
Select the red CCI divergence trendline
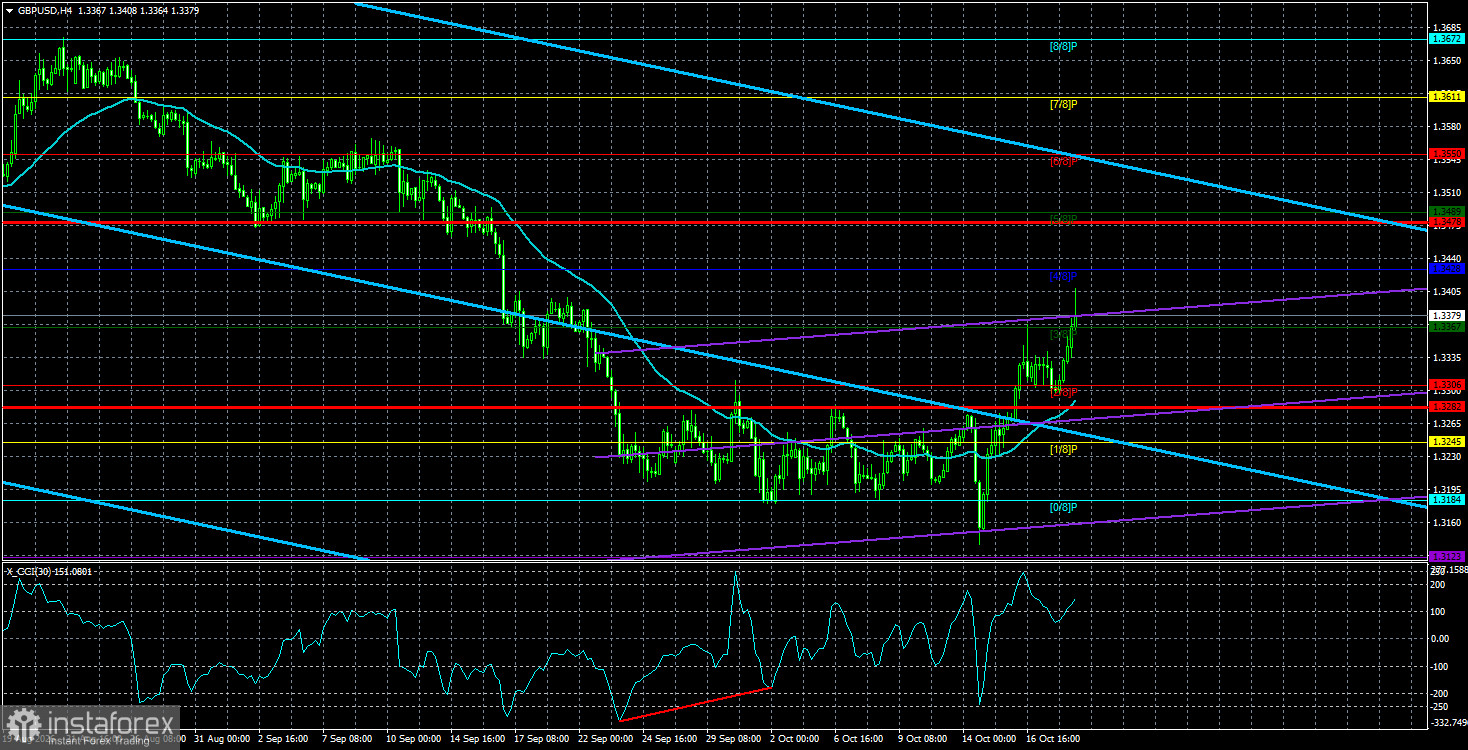coord(696,704)
